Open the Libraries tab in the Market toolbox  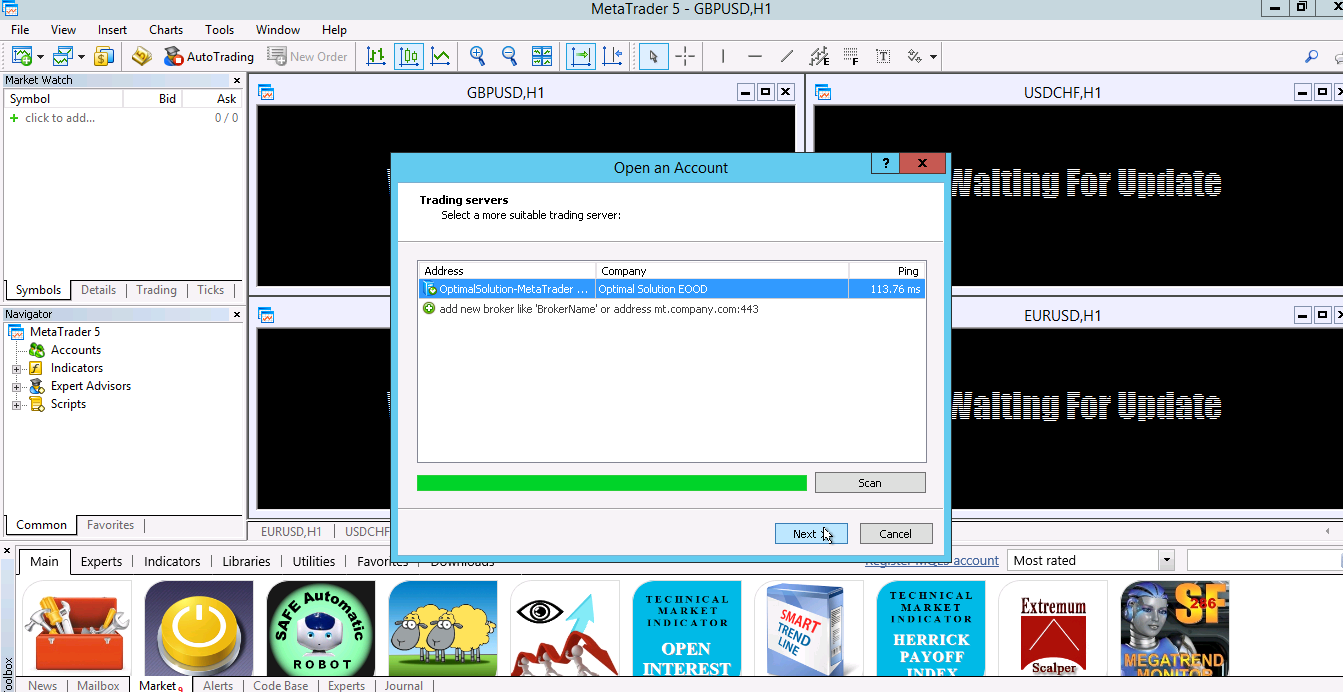[246, 561]
